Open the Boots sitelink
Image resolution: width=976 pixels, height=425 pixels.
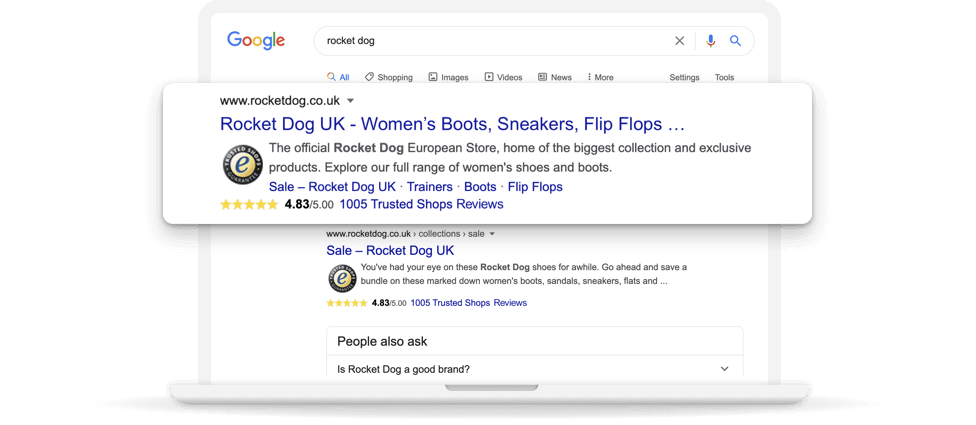pos(480,187)
